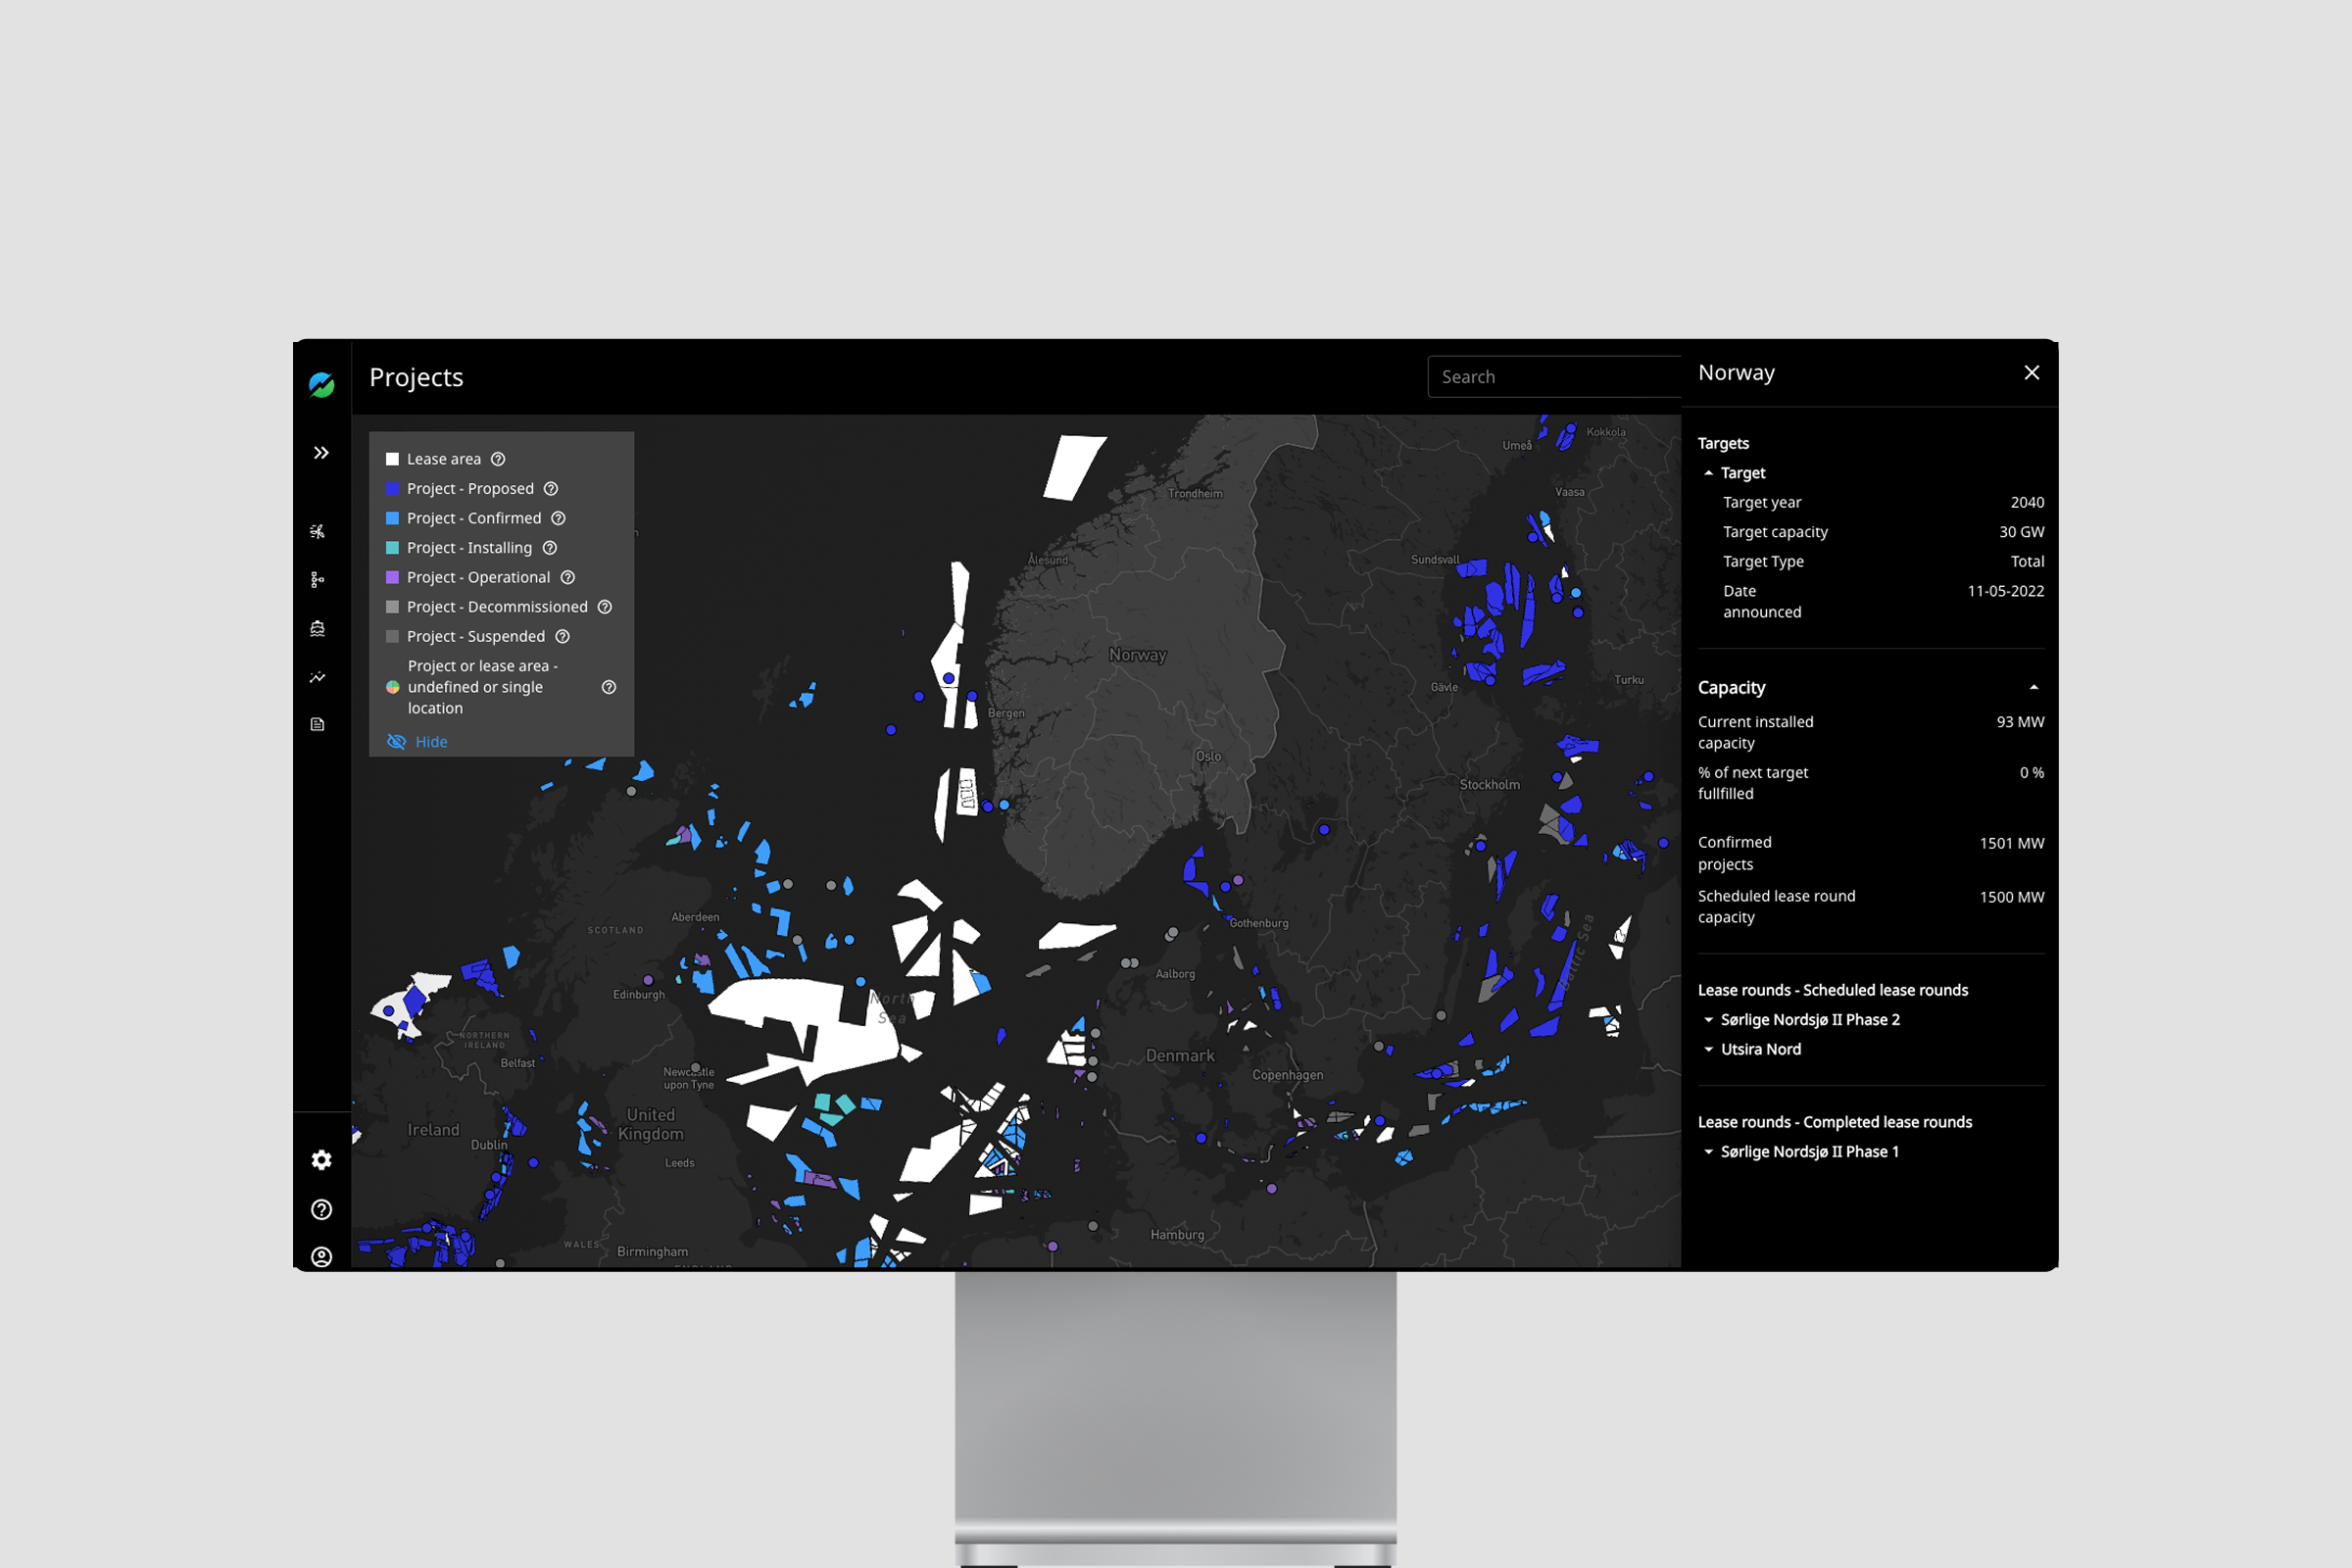Expand Utsira Nord lease round
This screenshot has height=1568, width=2352.
pos(1709,1049)
